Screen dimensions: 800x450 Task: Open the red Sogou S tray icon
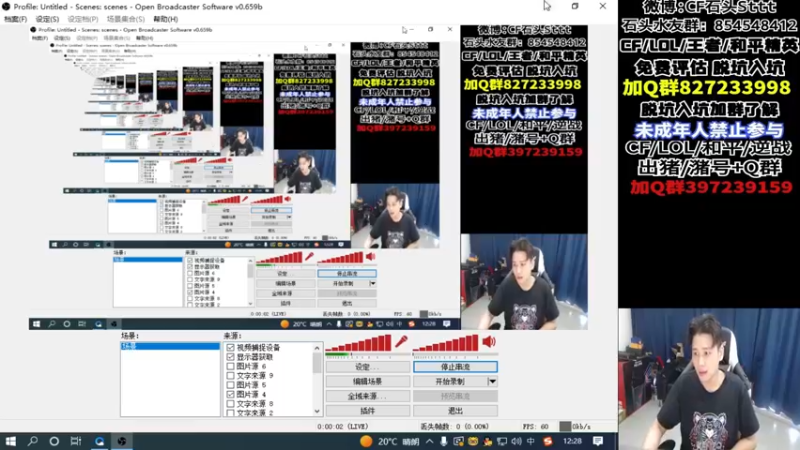pos(548,441)
